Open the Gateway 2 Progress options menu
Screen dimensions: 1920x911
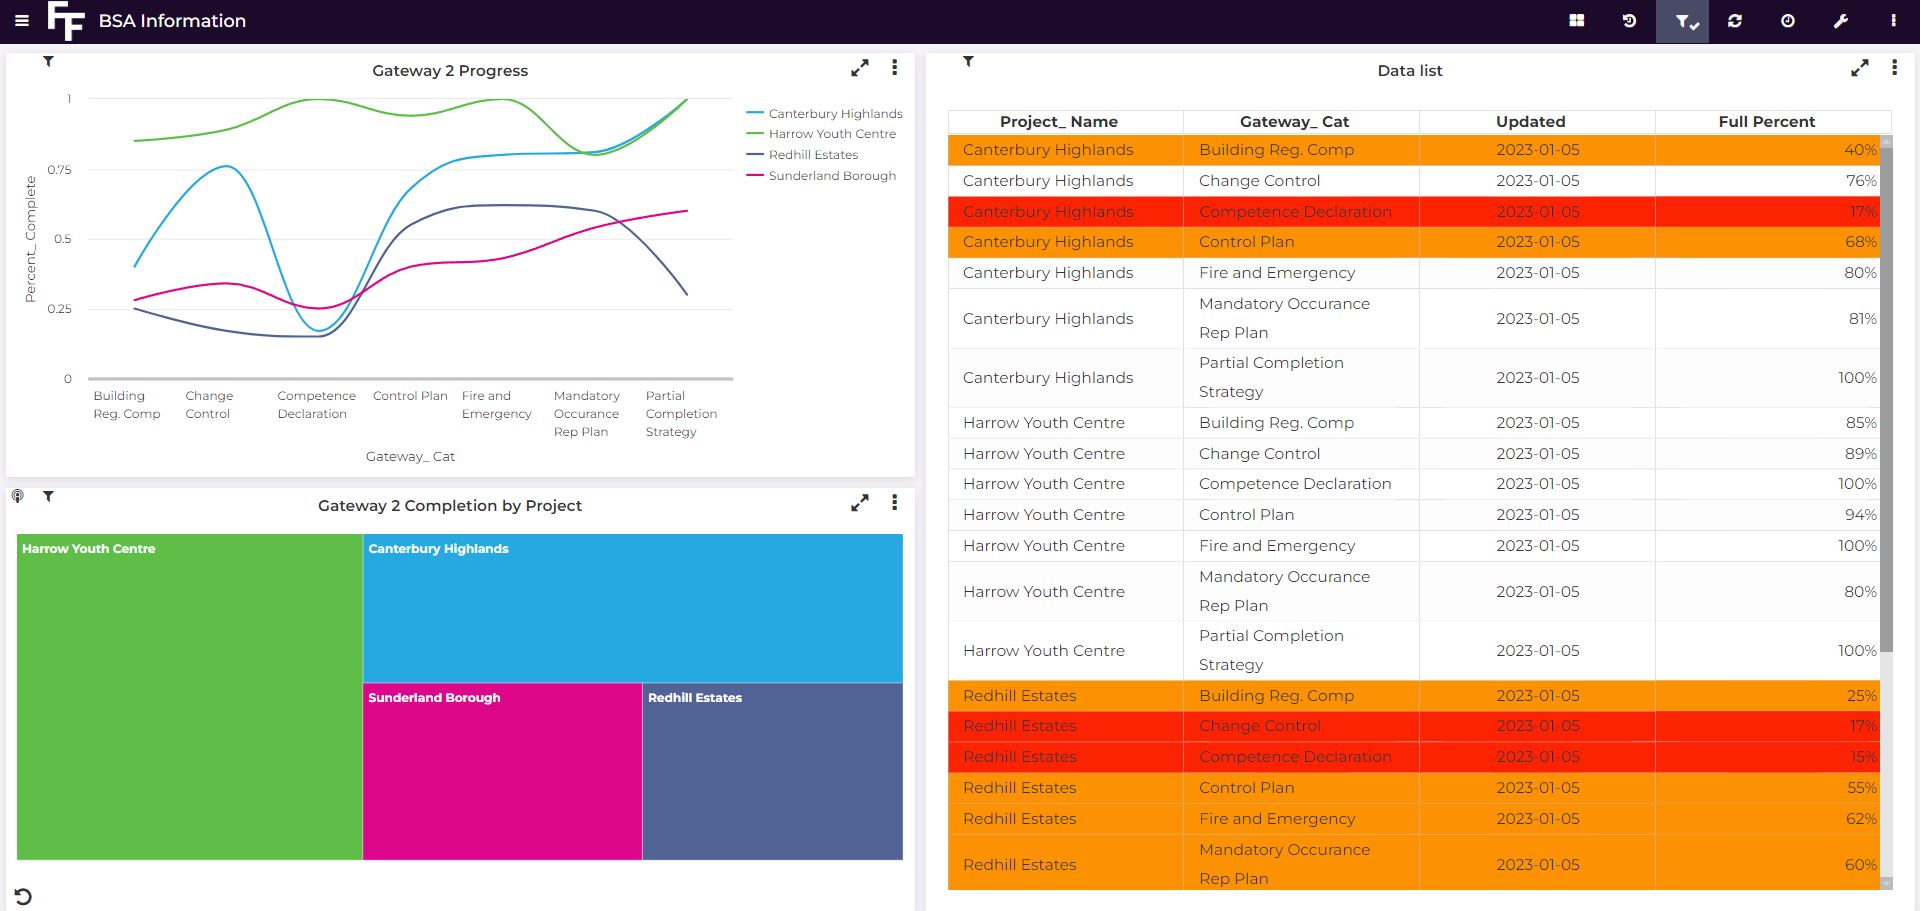894,68
